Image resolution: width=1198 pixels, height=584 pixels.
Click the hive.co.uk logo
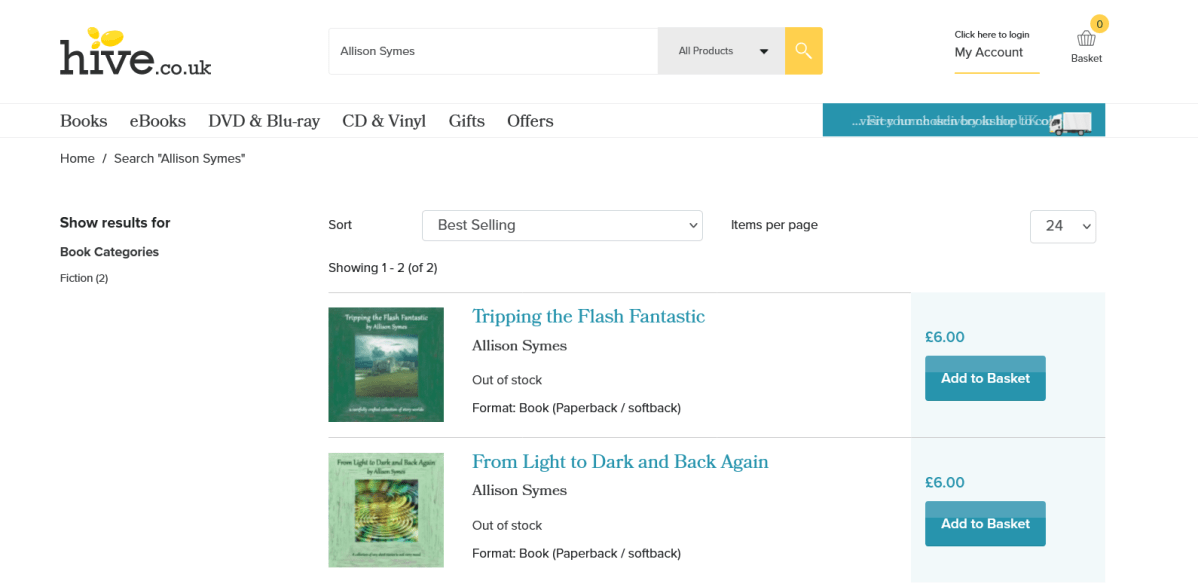[135, 52]
